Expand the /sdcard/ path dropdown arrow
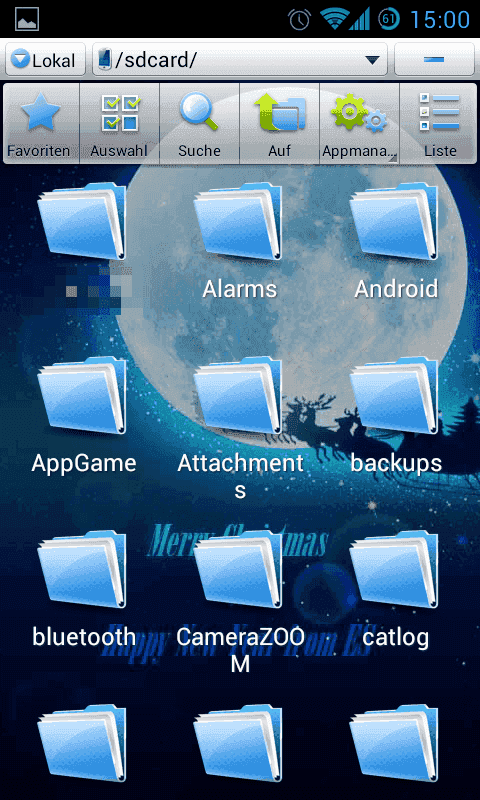 373,60
